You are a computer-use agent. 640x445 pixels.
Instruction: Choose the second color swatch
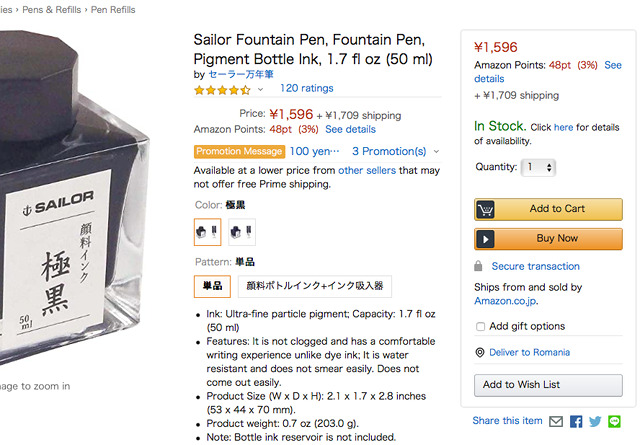[x=242, y=232]
